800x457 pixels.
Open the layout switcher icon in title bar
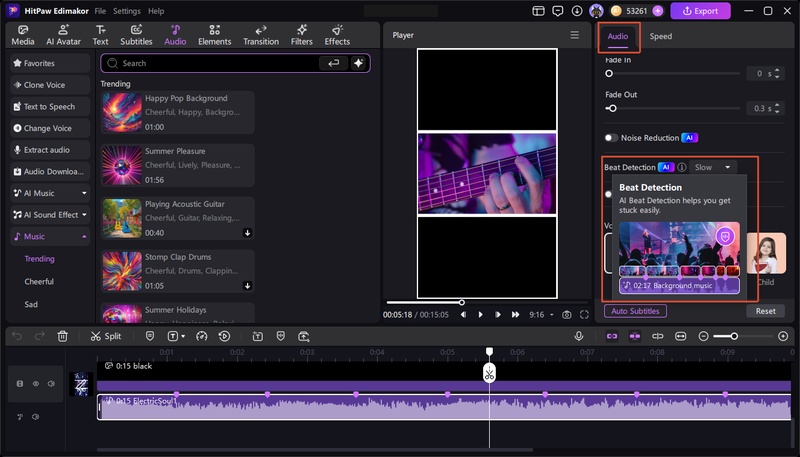pyautogui.click(x=538, y=11)
